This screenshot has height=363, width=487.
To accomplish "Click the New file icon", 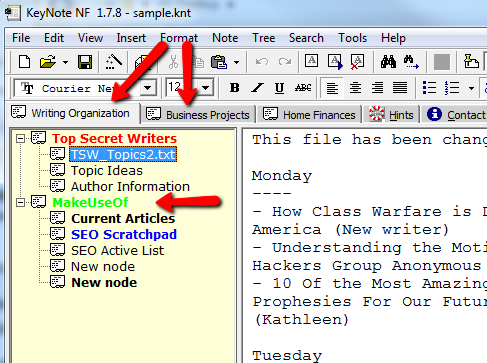I will pyautogui.click(x=24, y=62).
